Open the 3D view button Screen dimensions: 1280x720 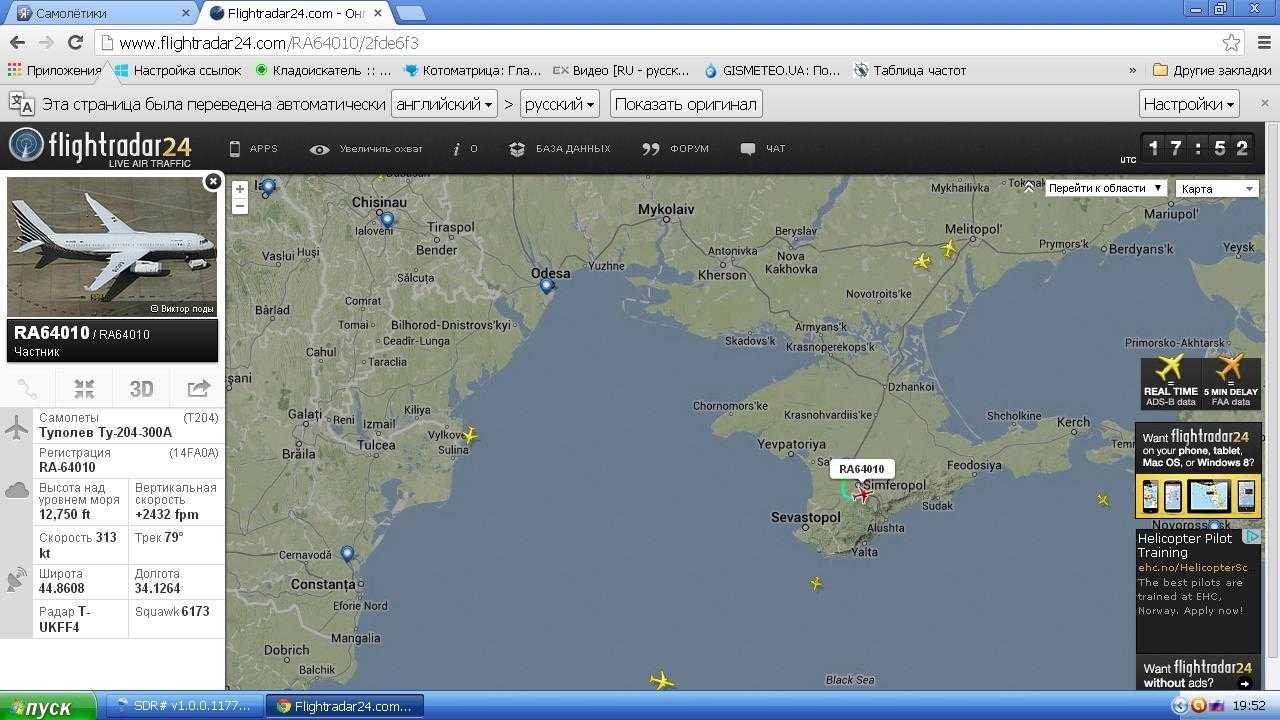click(x=141, y=389)
